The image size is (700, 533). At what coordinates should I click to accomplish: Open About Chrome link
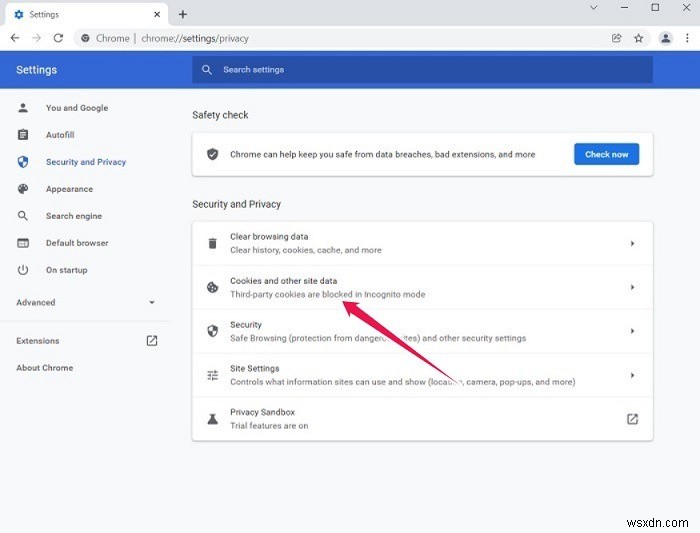pos(45,368)
